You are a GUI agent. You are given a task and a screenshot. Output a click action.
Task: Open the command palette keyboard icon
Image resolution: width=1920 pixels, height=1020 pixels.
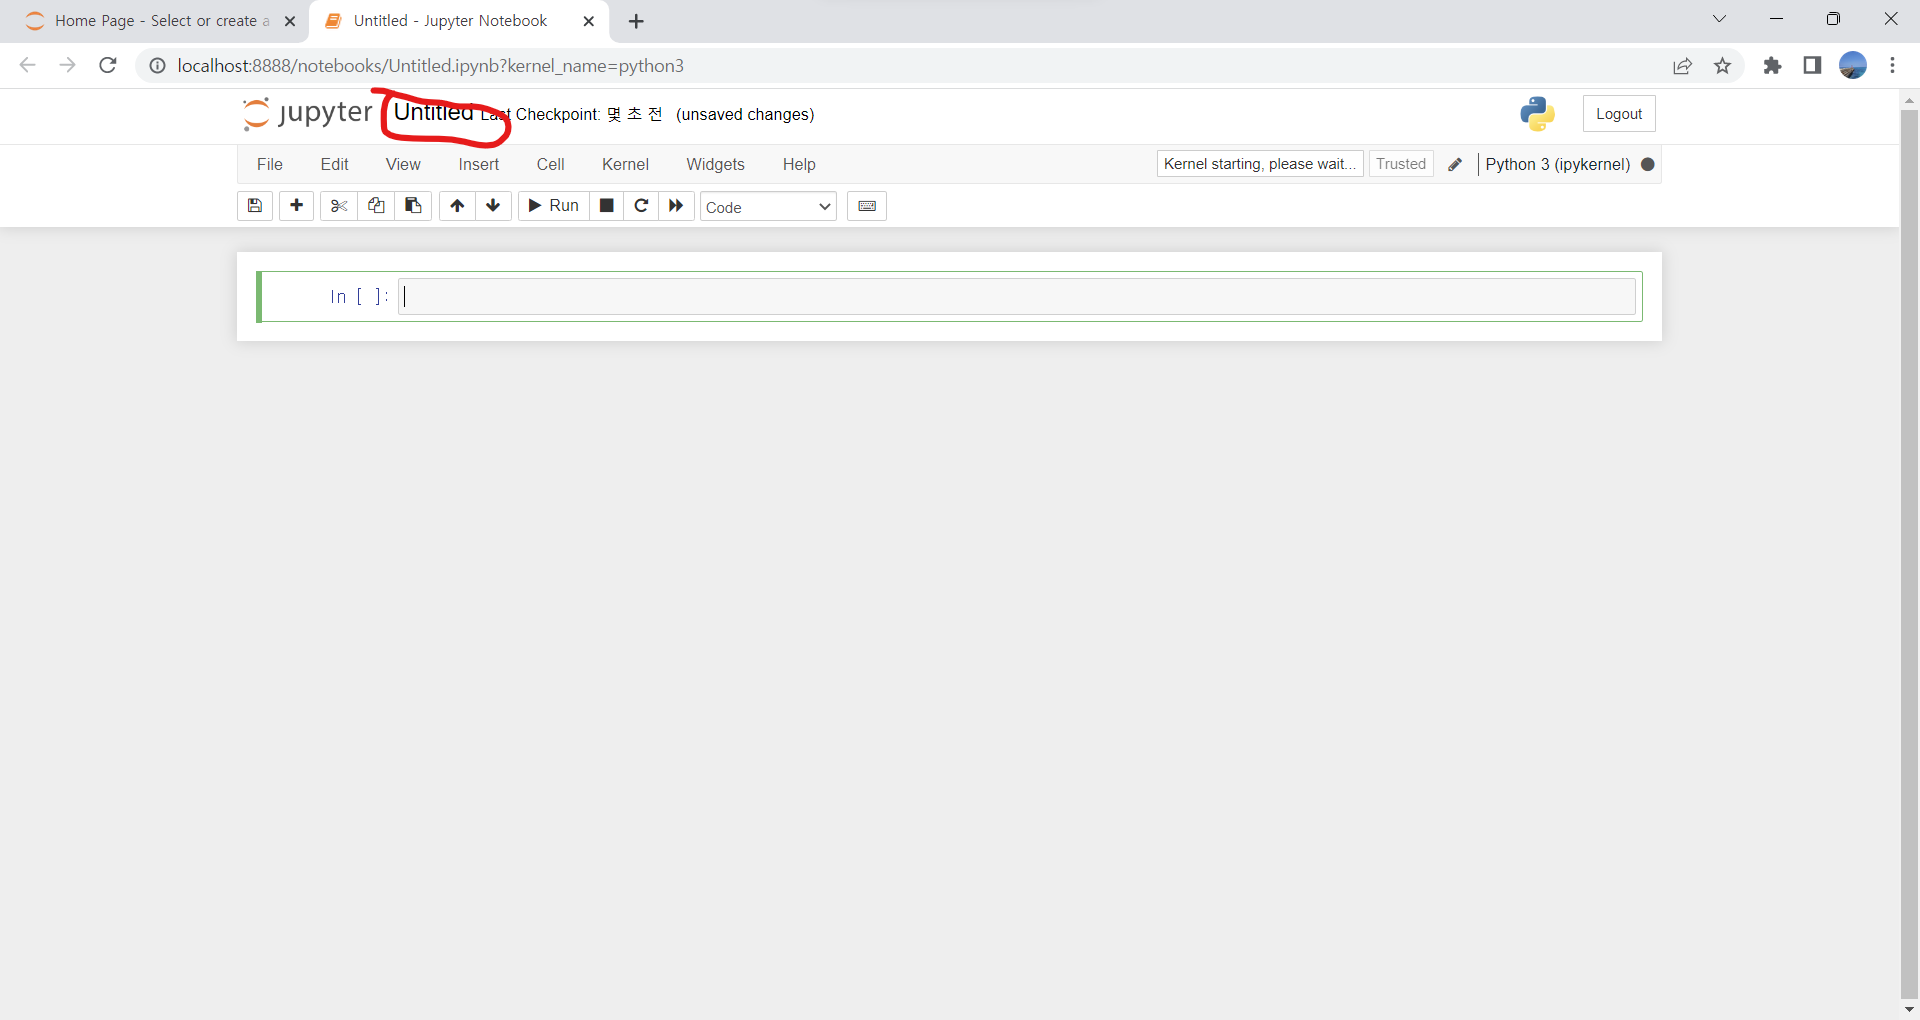(x=867, y=206)
